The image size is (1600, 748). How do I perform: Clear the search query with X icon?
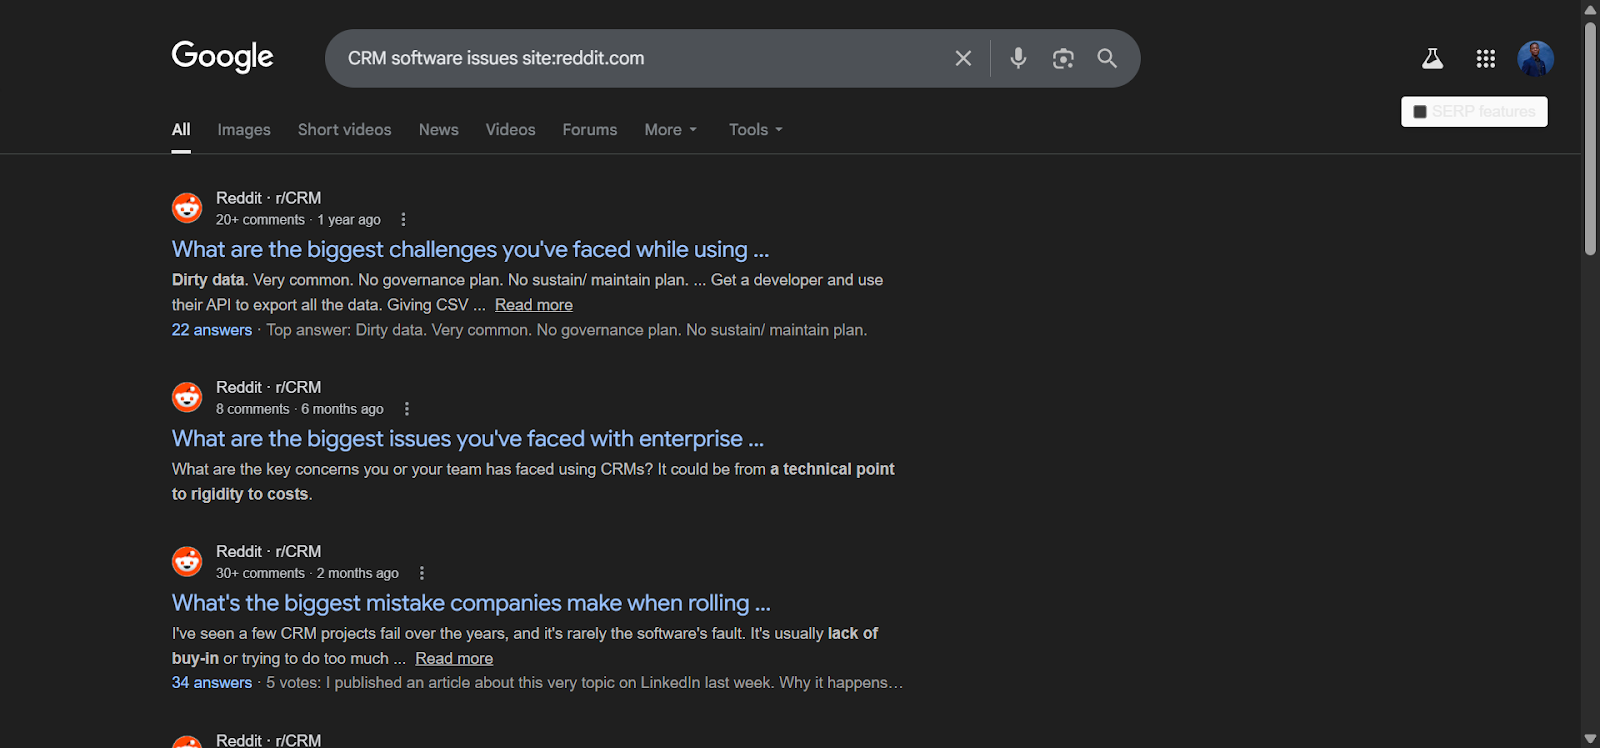click(963, 58)
